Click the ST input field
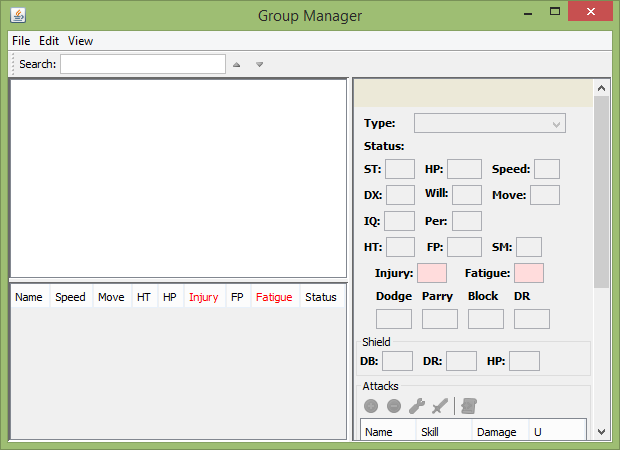This screenshot has height=450, width=620. click(x=400, y=169)
